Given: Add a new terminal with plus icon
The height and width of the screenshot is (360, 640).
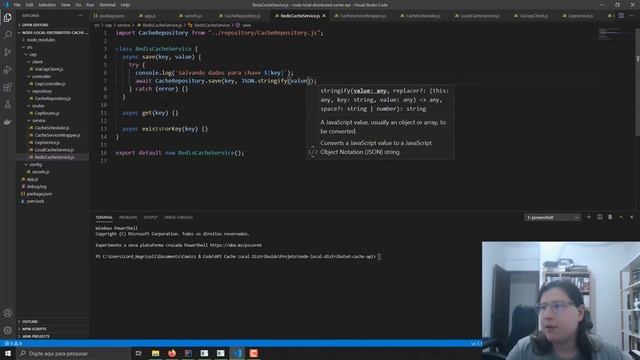Looking at the screenshot, I should [x=589, y=217].
